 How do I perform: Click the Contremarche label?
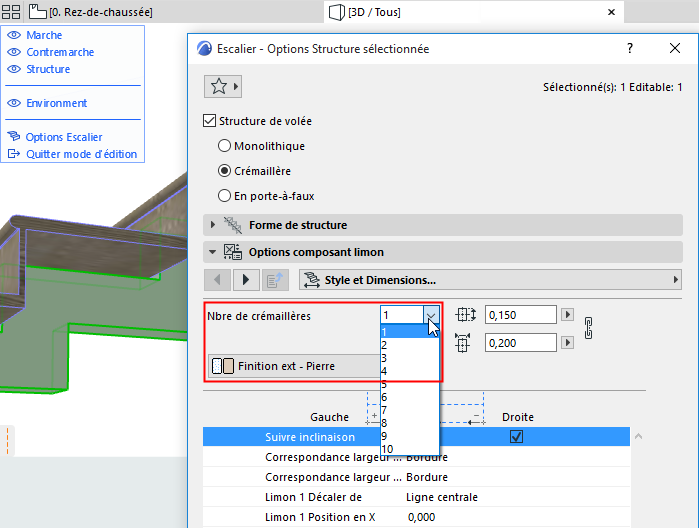click(x=60, y=52)
